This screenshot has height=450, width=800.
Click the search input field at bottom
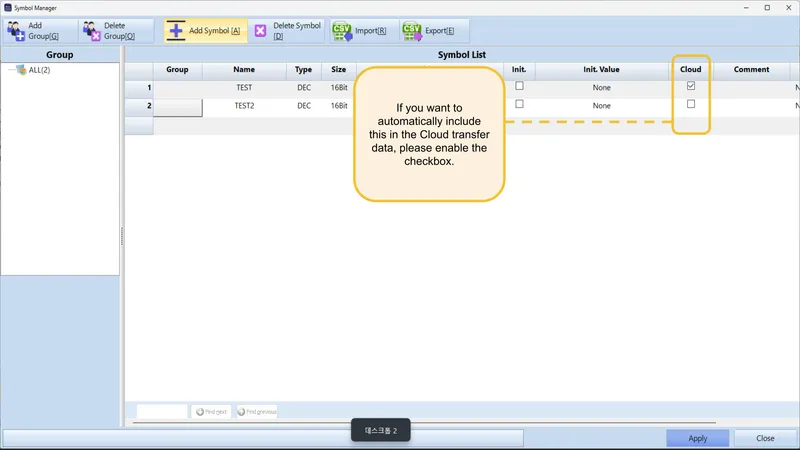pyautogui.click(x=162, y=411)
